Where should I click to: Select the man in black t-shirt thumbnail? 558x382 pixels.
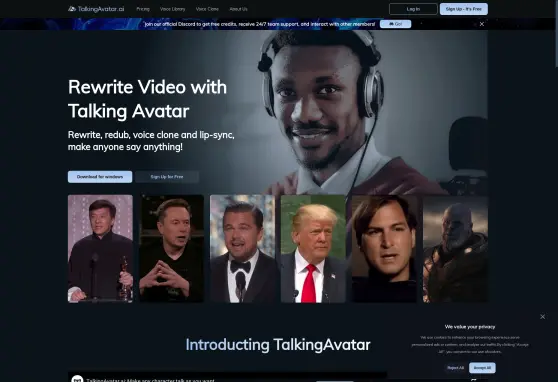click(172, 248)
